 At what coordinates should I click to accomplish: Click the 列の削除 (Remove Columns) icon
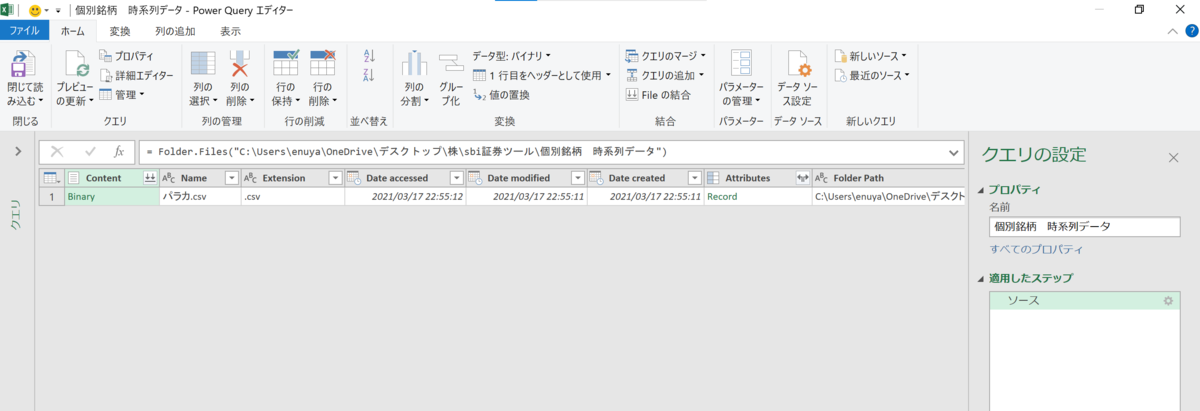(239, 65)
